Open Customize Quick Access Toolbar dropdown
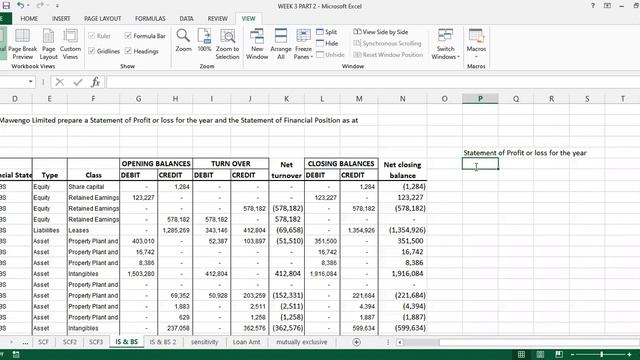This screenshot has height=360, width=640. (57, 6)
